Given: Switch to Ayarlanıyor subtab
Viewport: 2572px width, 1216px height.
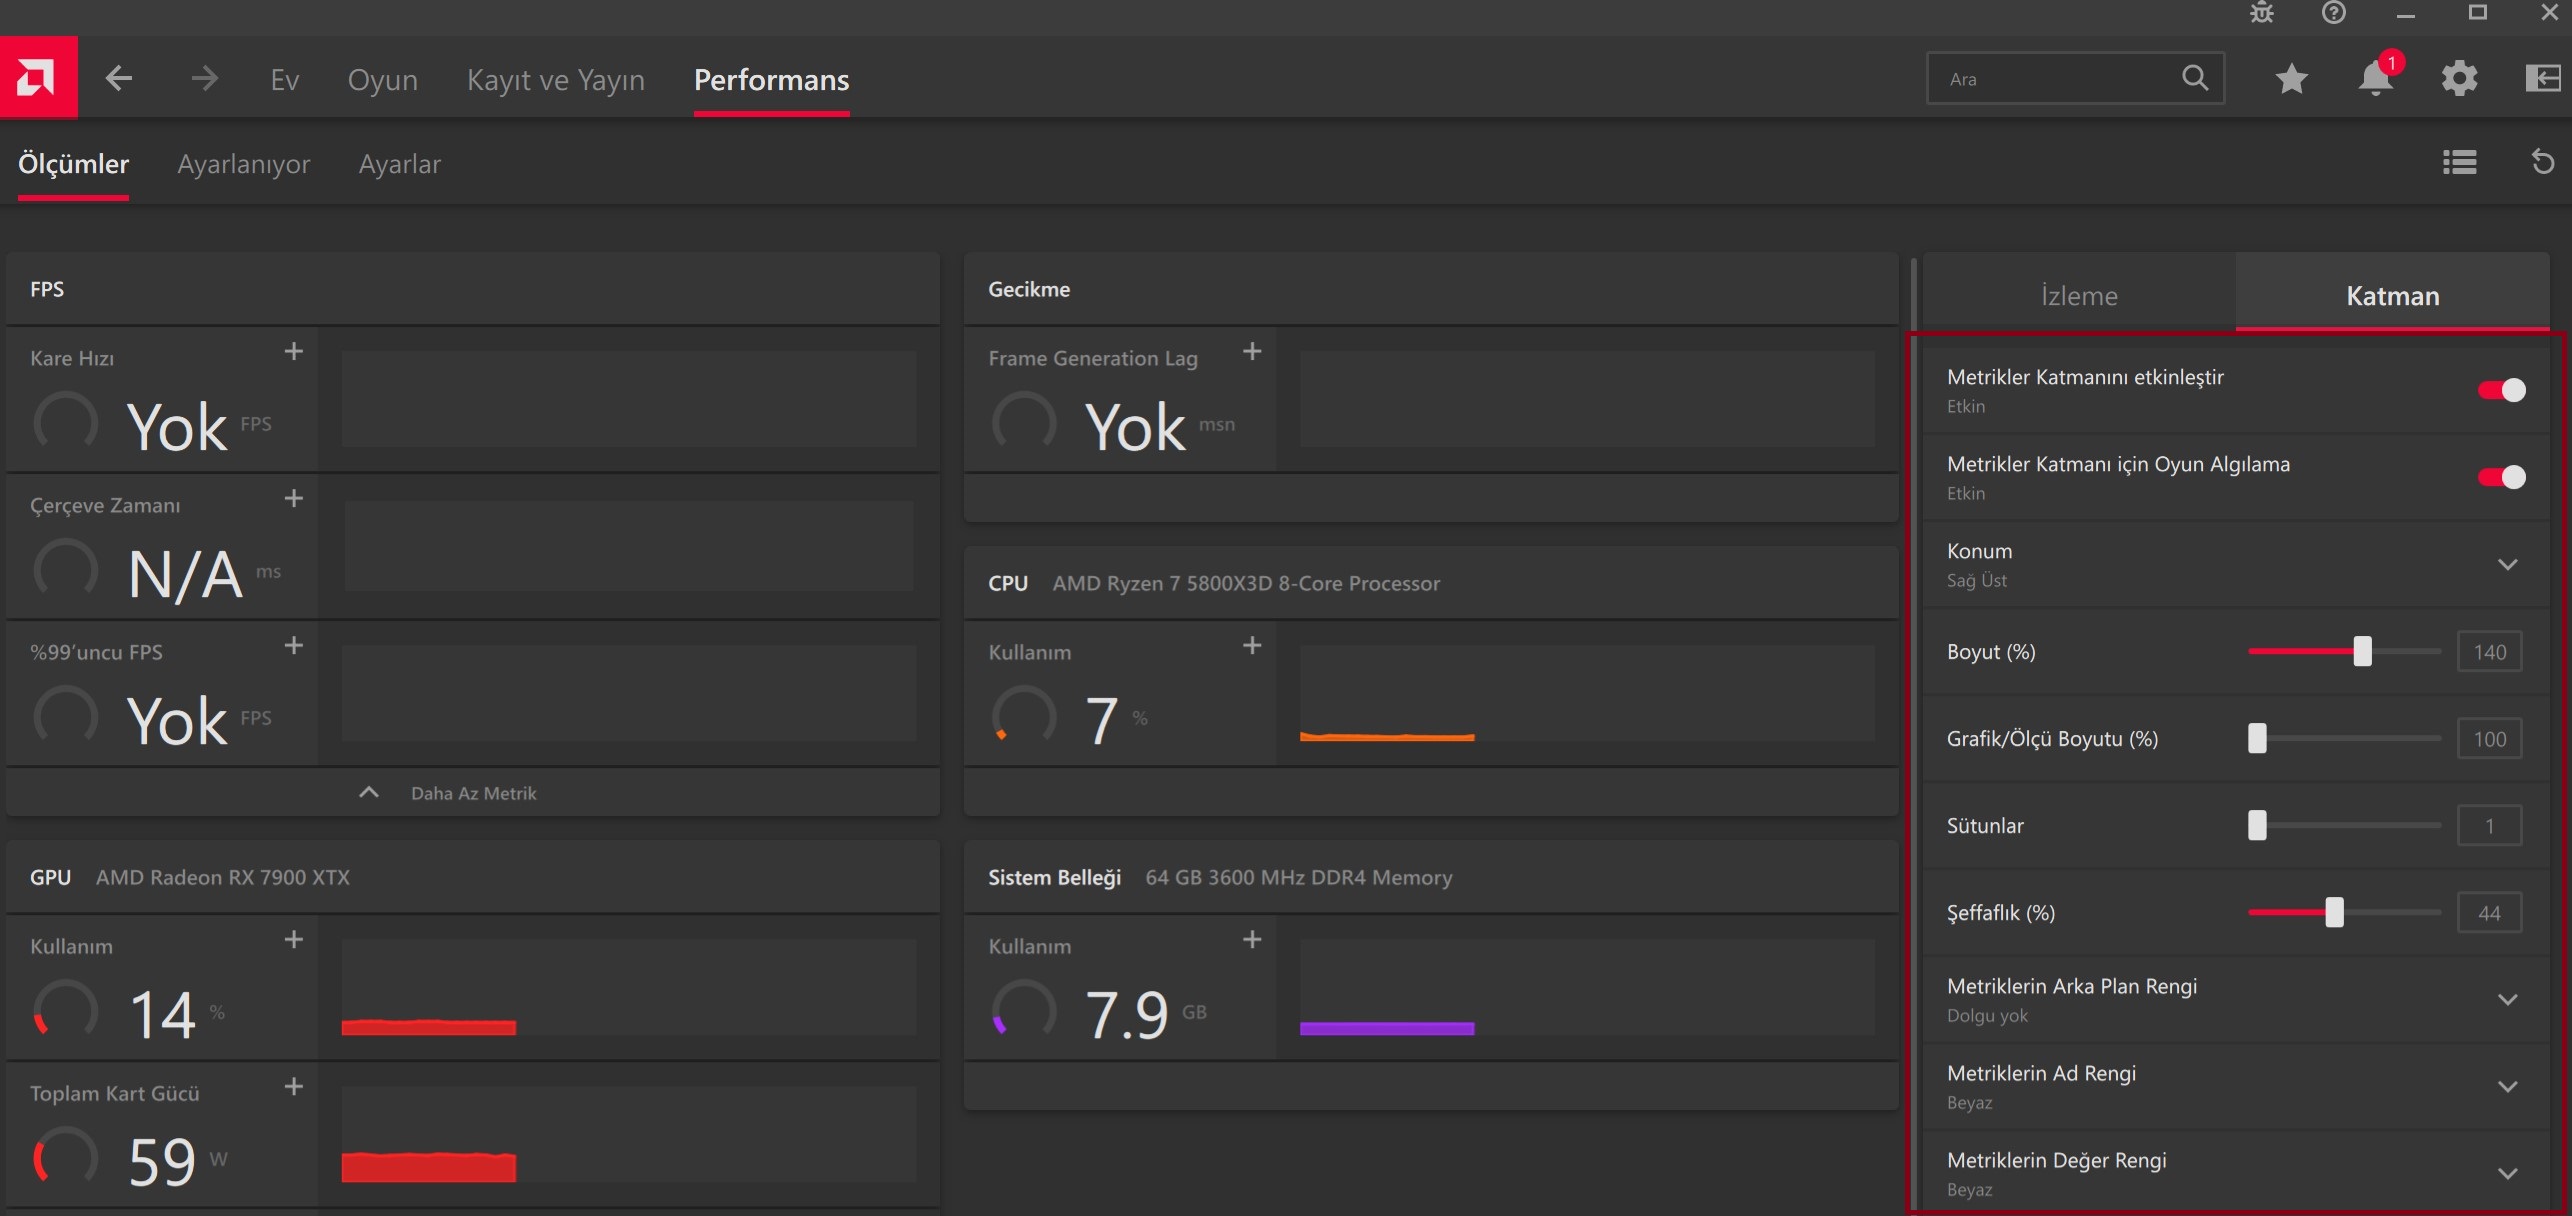Looking at the screenshot, I should [243, 164].
